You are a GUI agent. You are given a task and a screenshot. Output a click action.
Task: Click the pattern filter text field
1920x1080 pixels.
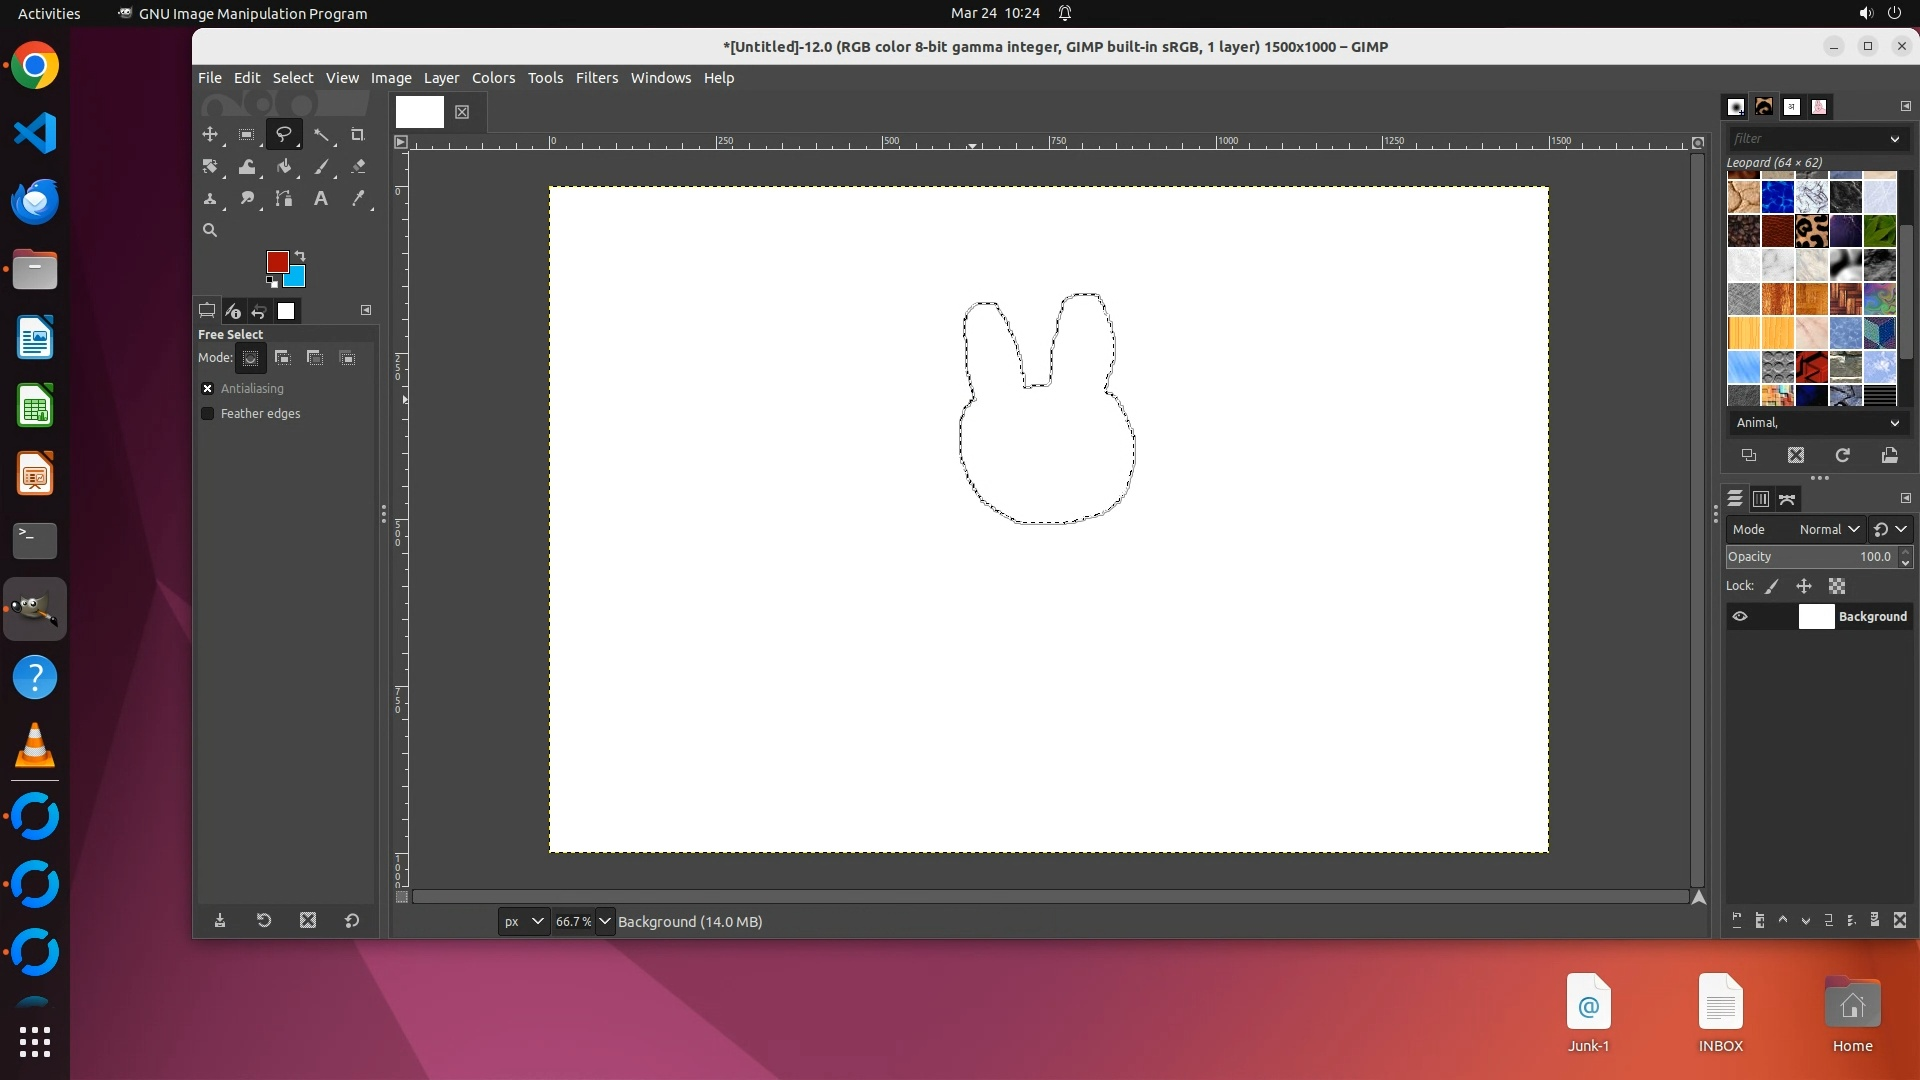pyautogui.click(x=1805, y=139)
